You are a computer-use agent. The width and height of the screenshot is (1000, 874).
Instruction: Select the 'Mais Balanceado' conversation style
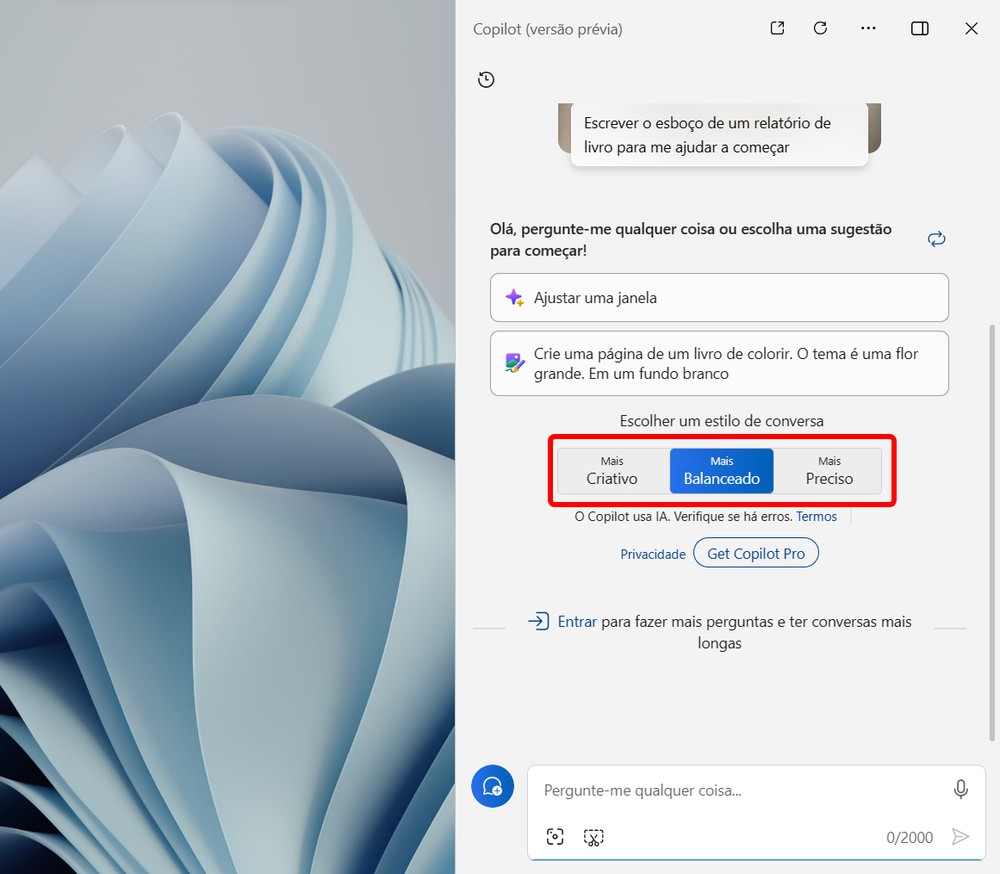(721, 470)
